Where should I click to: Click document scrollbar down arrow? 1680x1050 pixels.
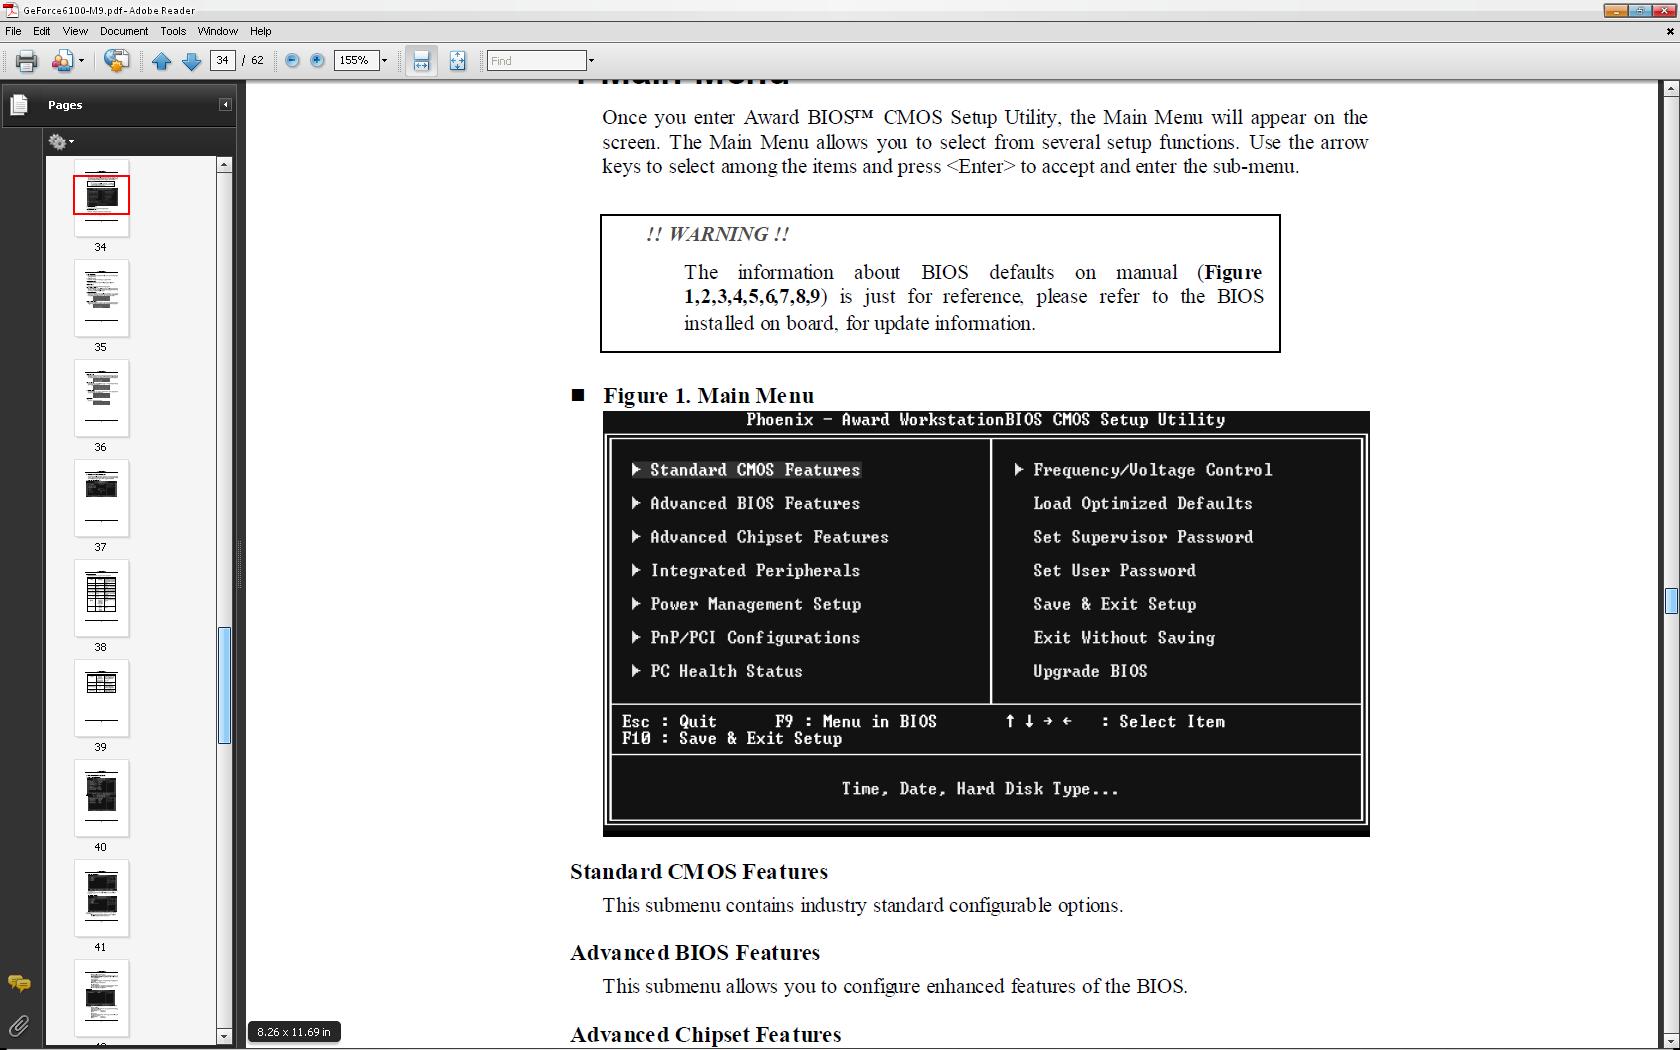(1671, 1040)
